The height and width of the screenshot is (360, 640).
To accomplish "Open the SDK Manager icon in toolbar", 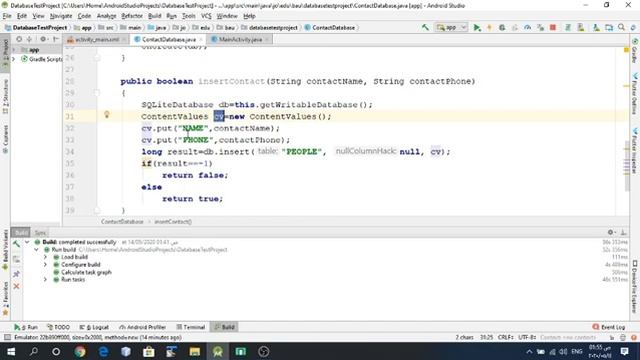I will [x=609, y=27].
